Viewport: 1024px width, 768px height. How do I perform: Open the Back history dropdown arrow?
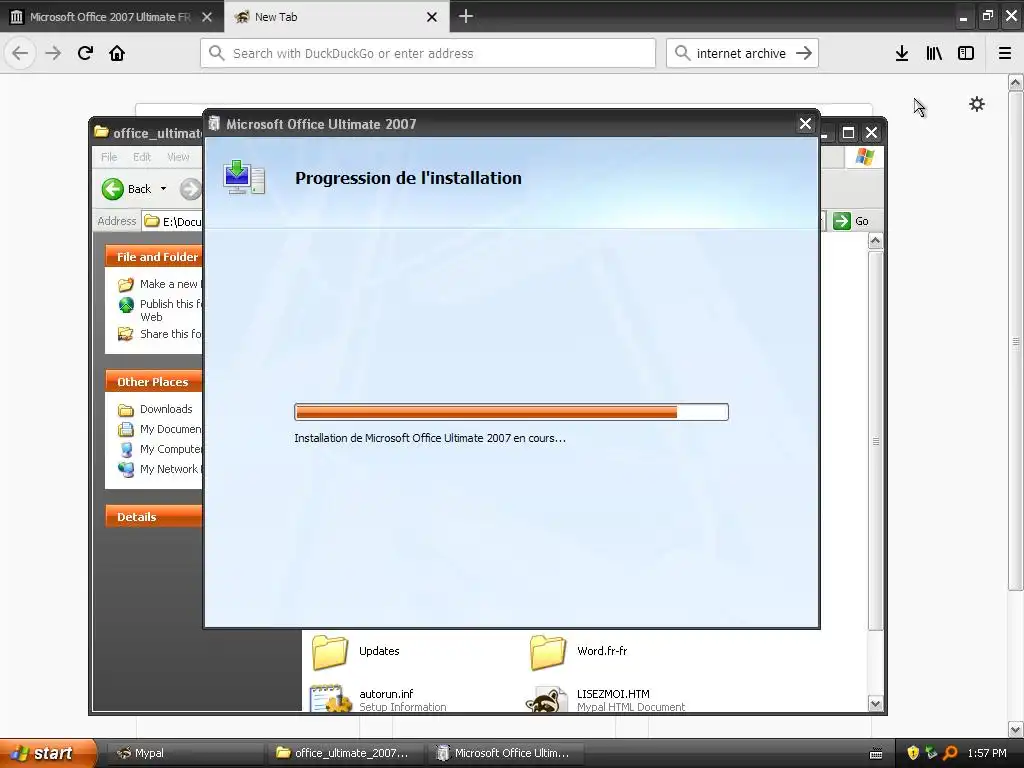163,189
